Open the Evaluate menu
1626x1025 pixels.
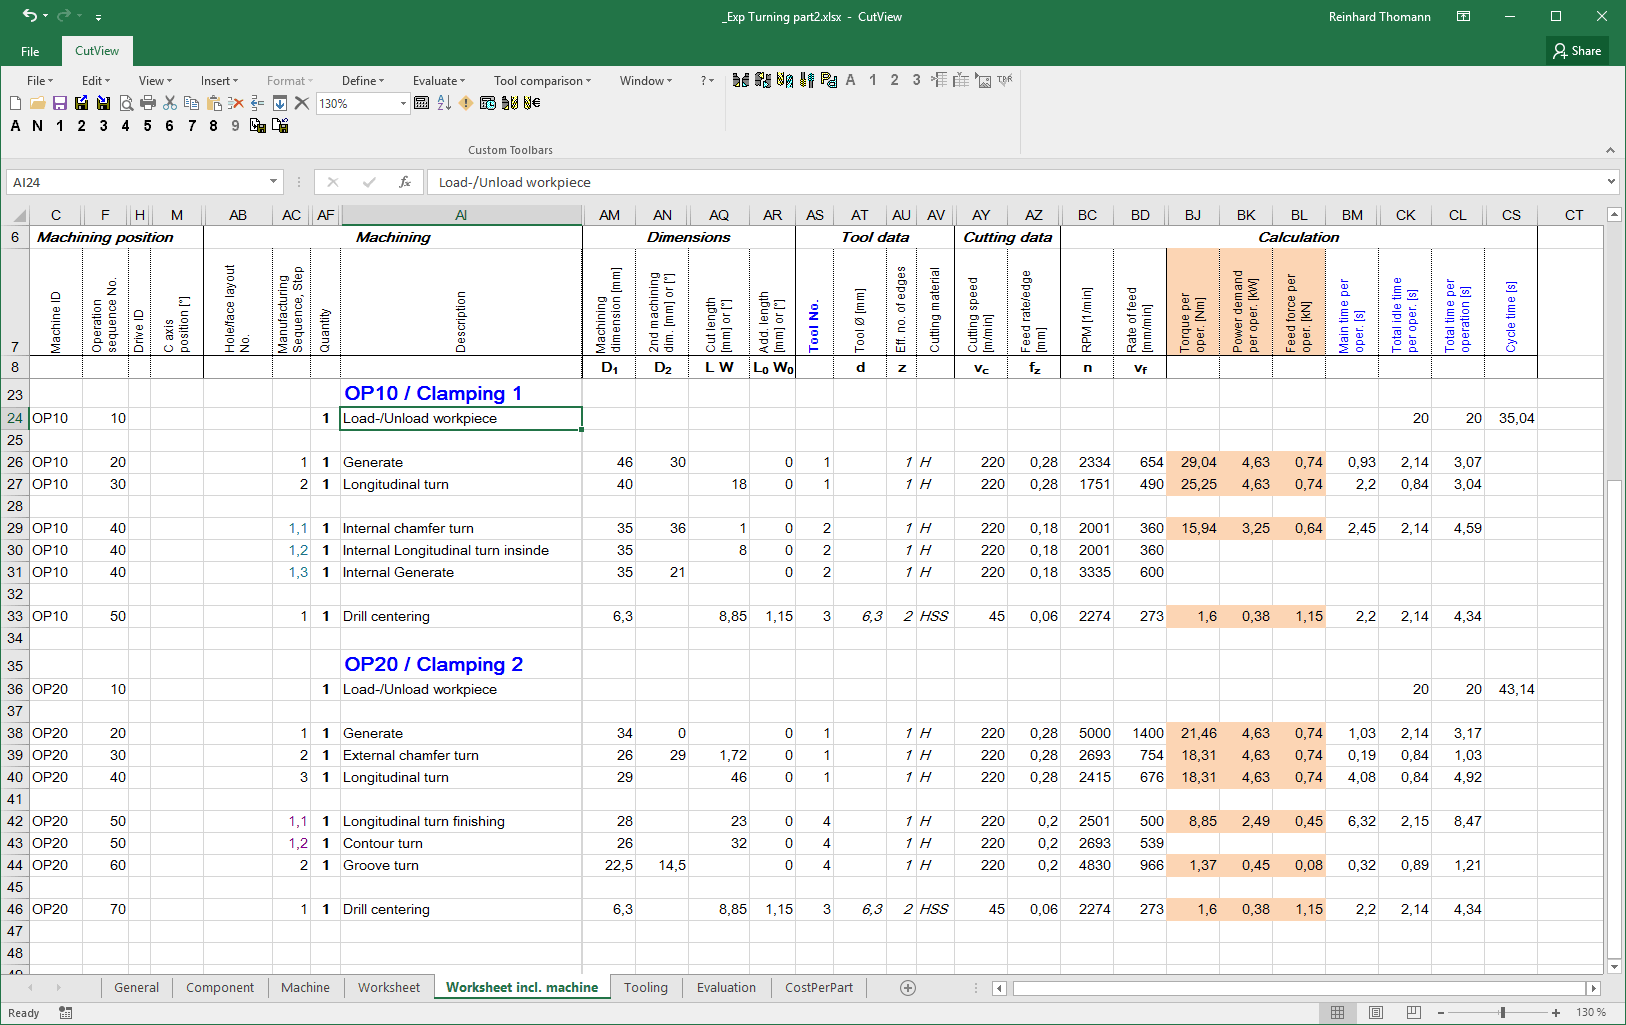point(438,81)
